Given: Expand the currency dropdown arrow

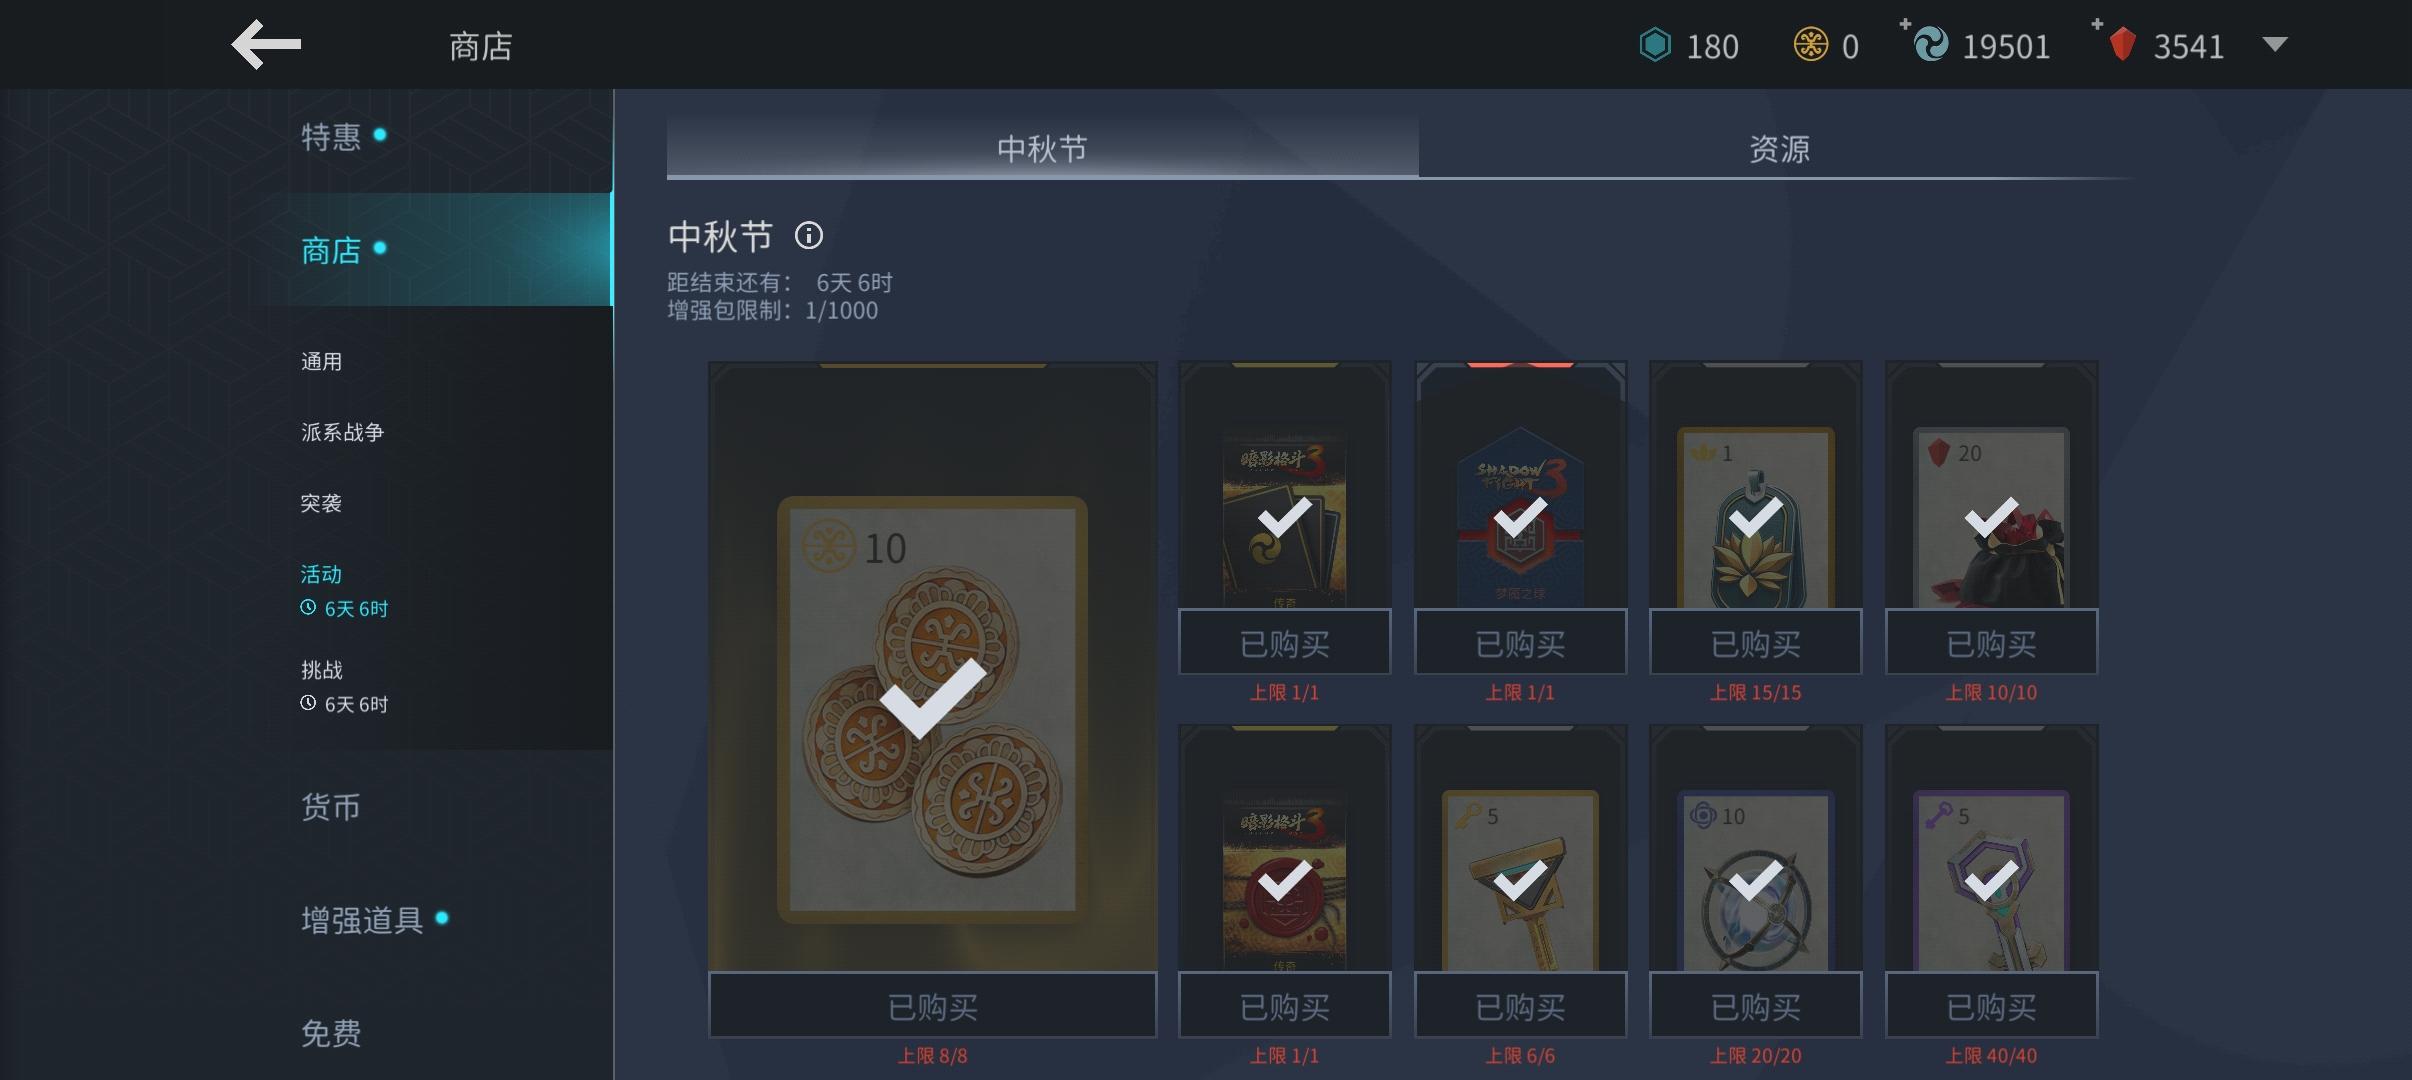Looking at the screenshot, I should [2275, 44].
